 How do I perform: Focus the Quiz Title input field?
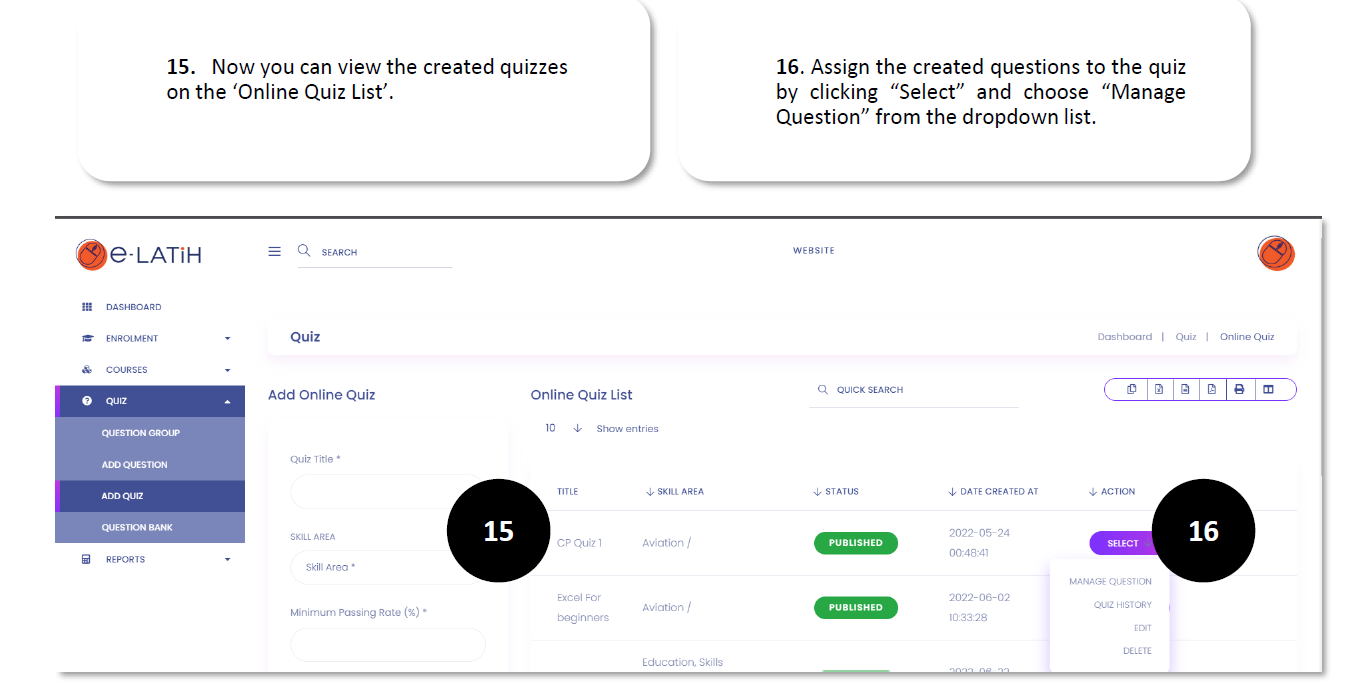[x=388, y=491]
